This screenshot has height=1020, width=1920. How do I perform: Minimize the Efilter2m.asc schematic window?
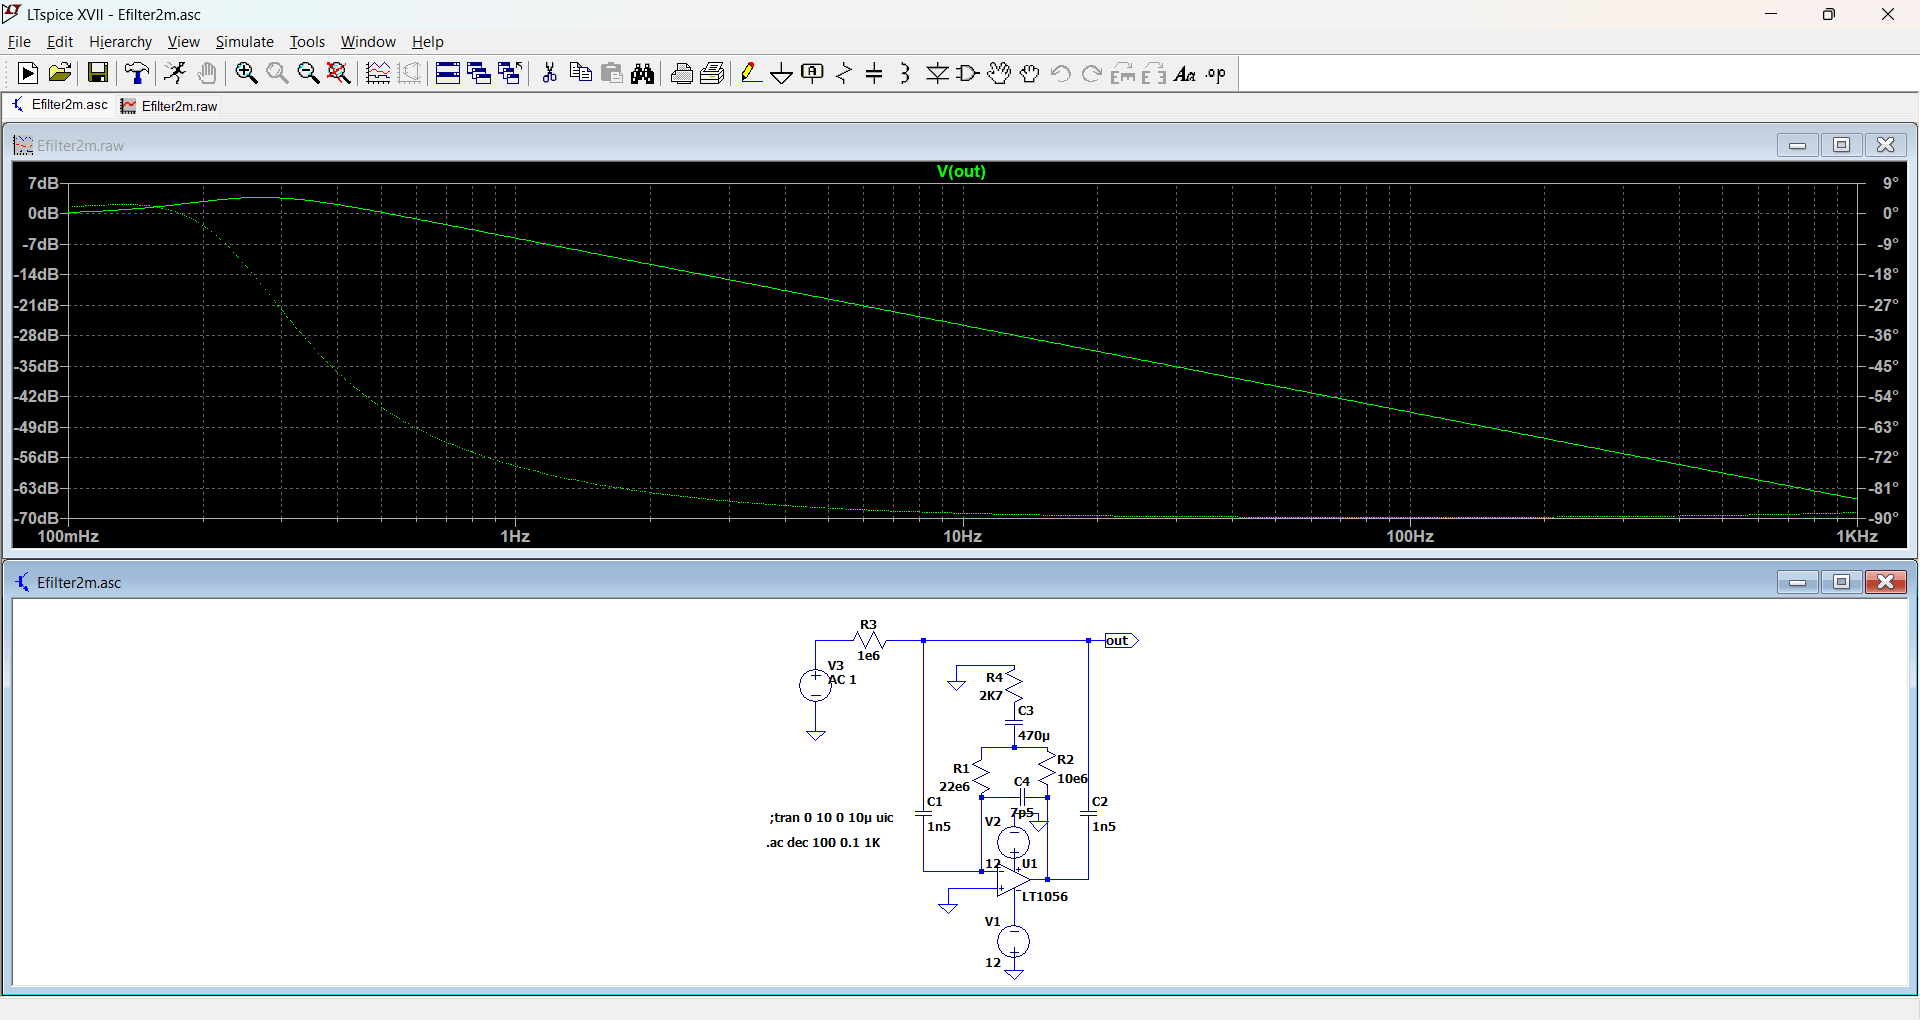(1797, 582)
